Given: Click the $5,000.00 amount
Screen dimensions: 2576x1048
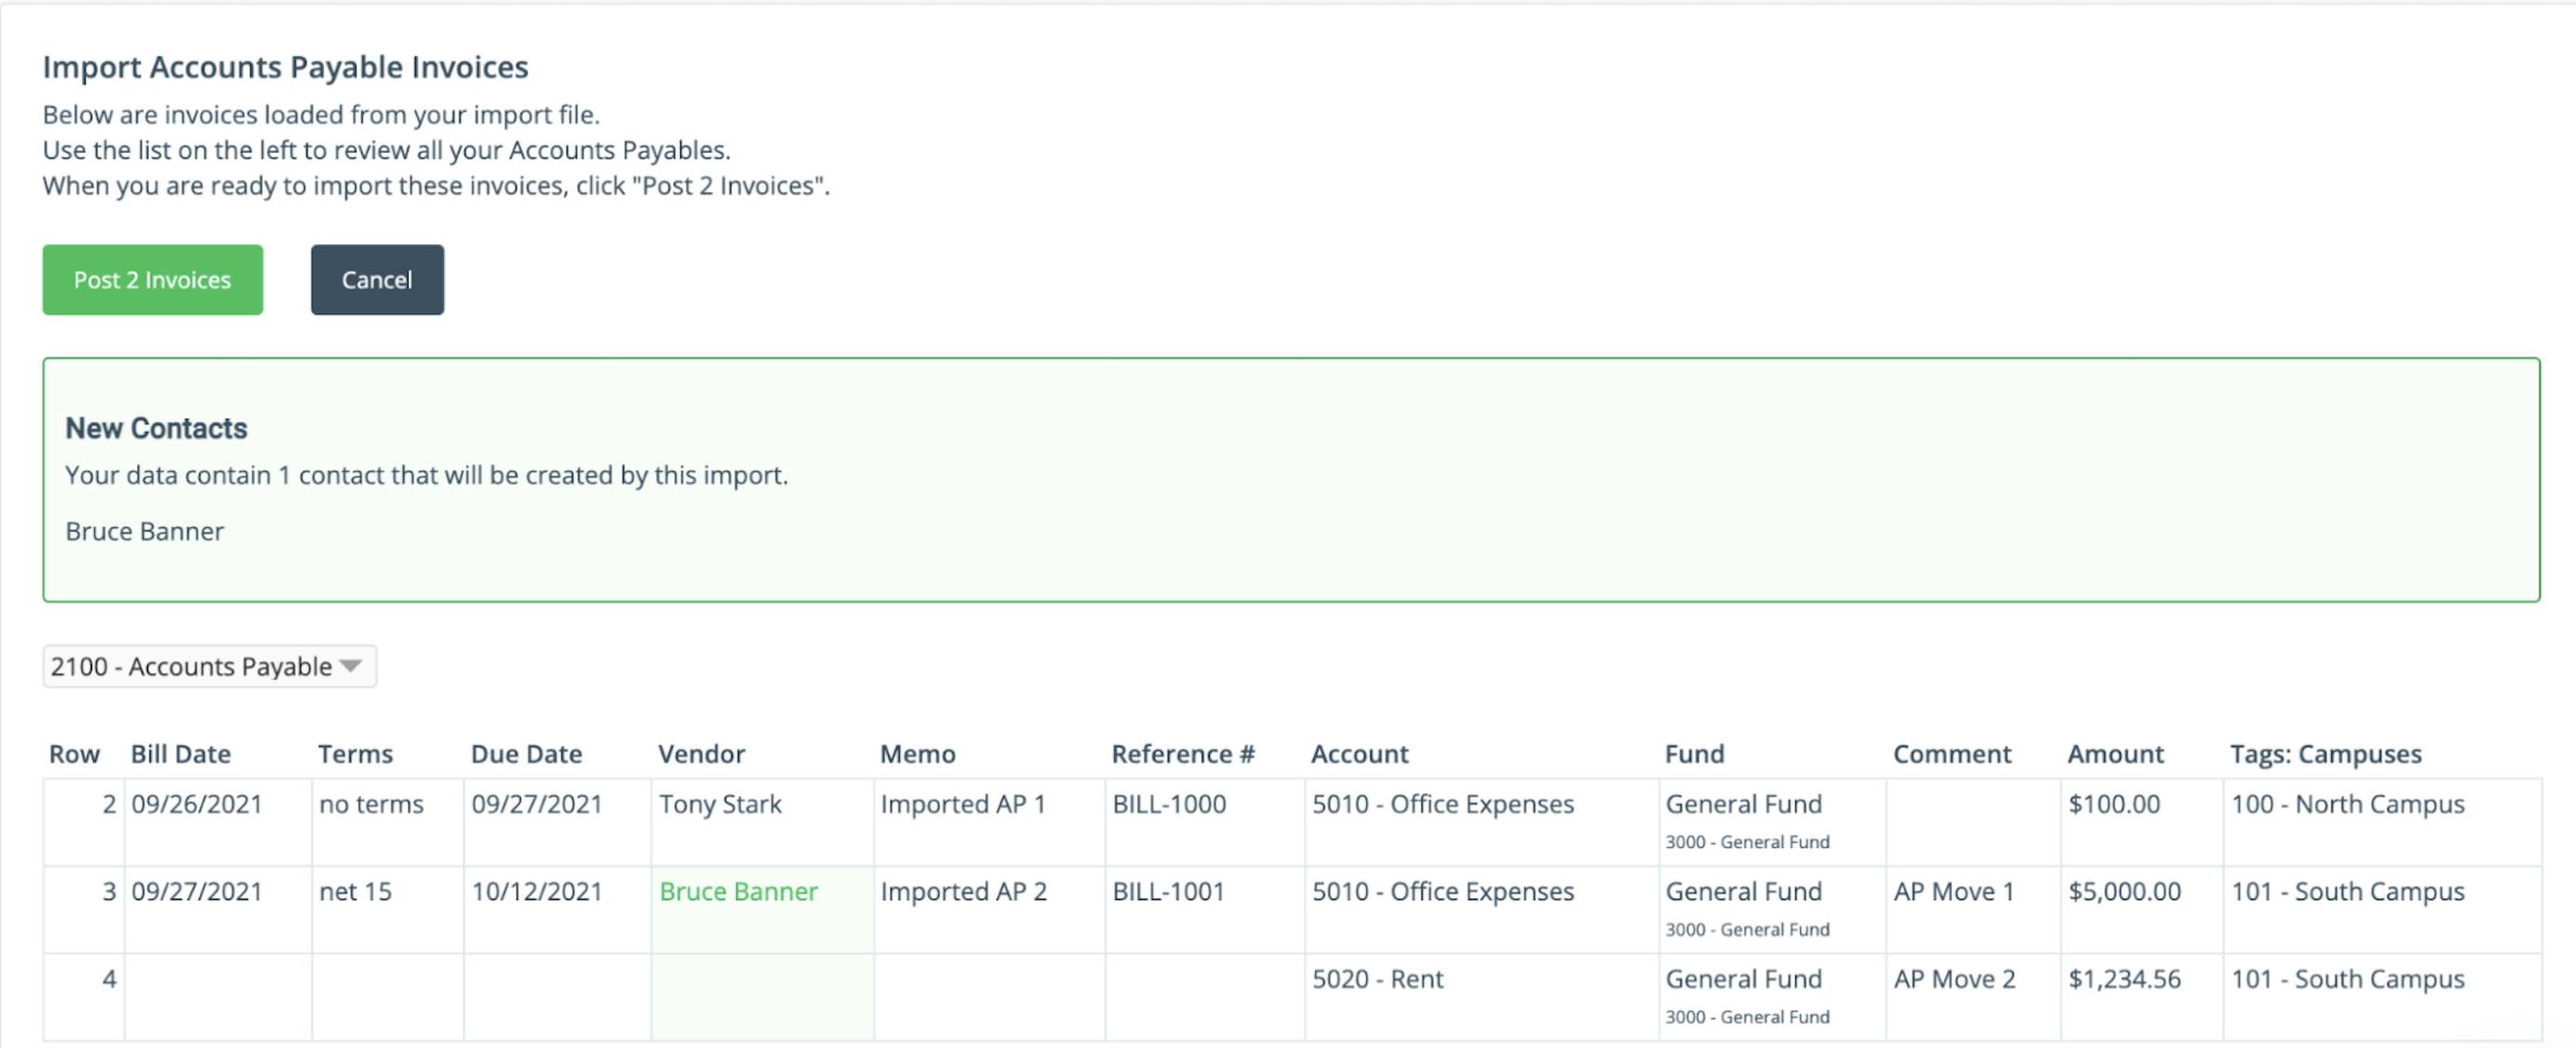Looking at the screenshot, I should click(2125, 891).
